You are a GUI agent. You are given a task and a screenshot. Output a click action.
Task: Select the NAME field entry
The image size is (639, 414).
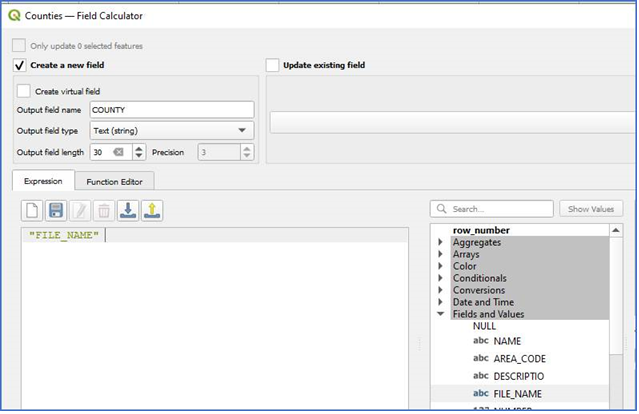507,341
